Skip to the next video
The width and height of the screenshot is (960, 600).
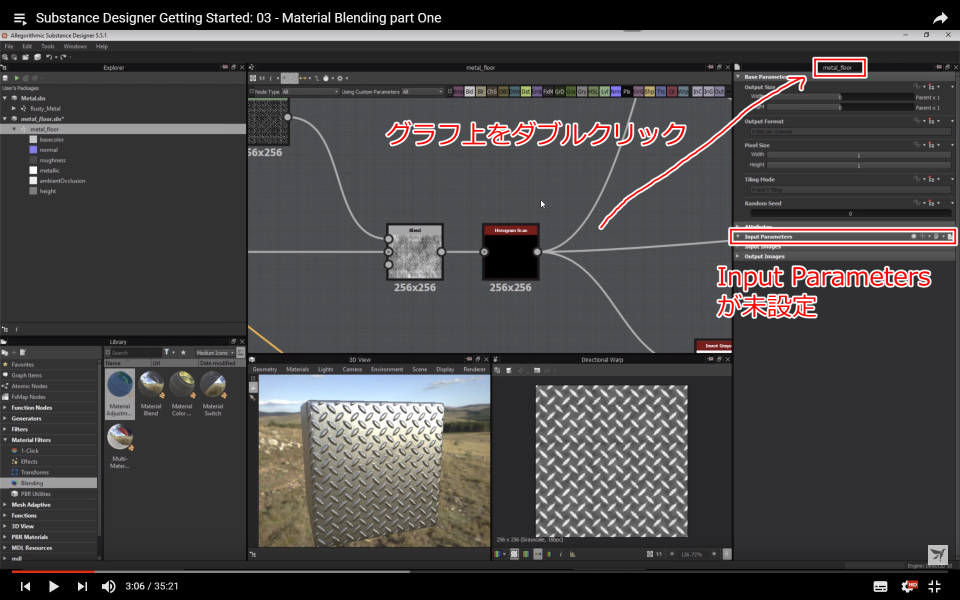point(82,586)
